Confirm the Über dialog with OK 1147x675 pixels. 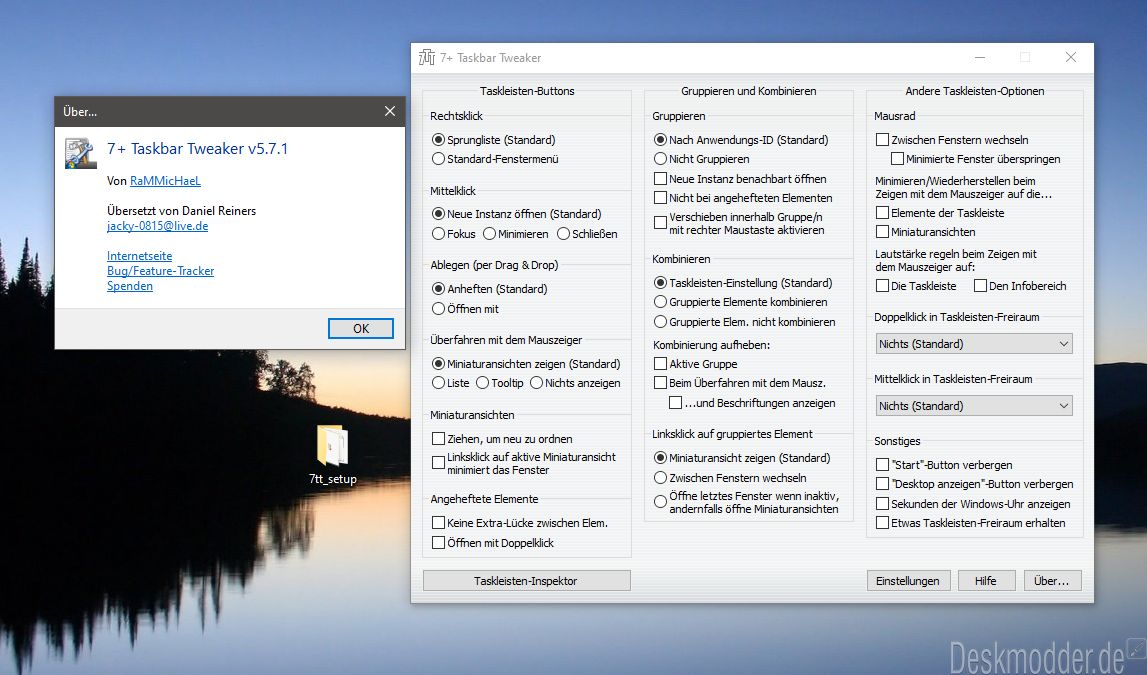click(361, 328)
